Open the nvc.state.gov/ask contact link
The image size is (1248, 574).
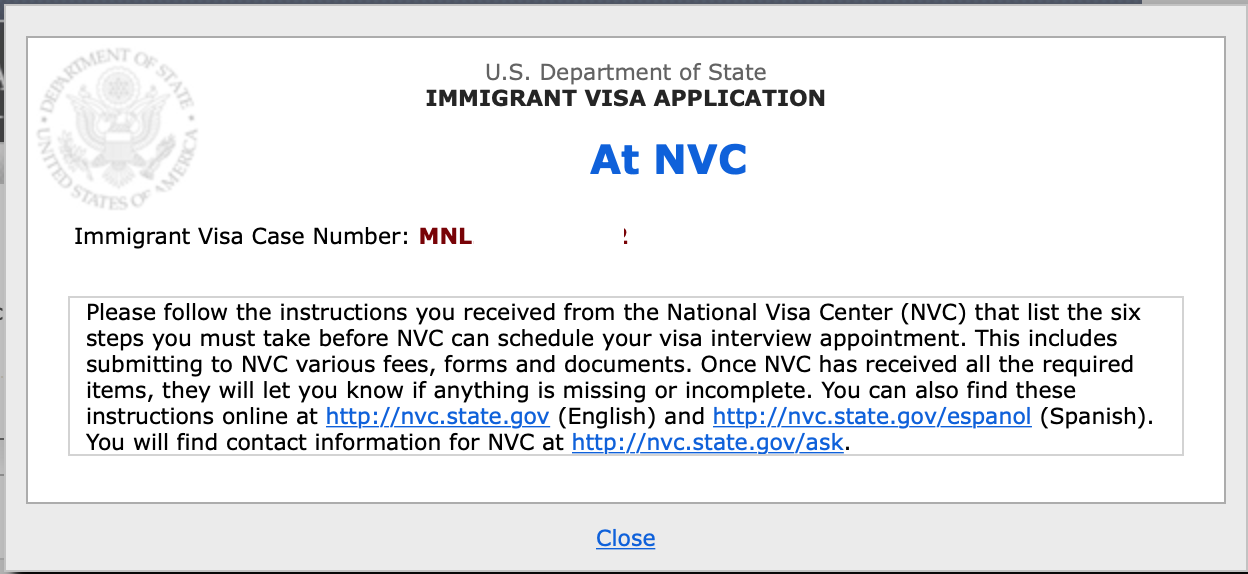(x=709, y=442)
